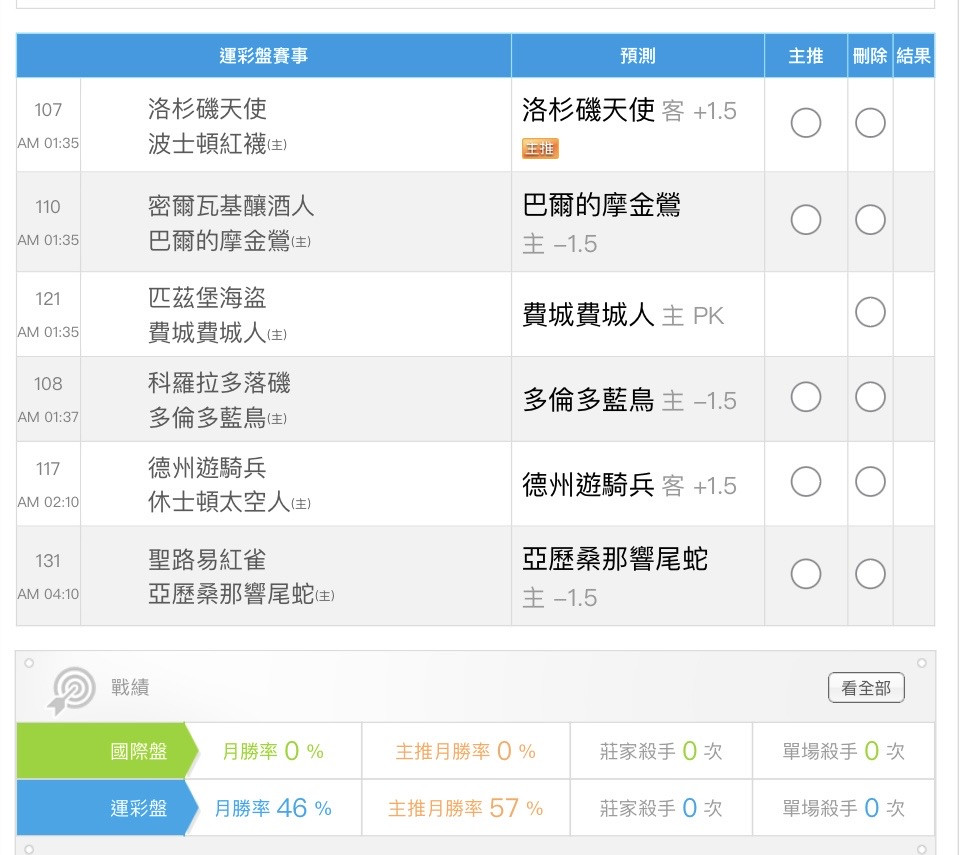This screenshot has width=971, height=855.
Task: Select 主推 radio for 巴爾的摩金鶯 row
Action: pos(806,220)
